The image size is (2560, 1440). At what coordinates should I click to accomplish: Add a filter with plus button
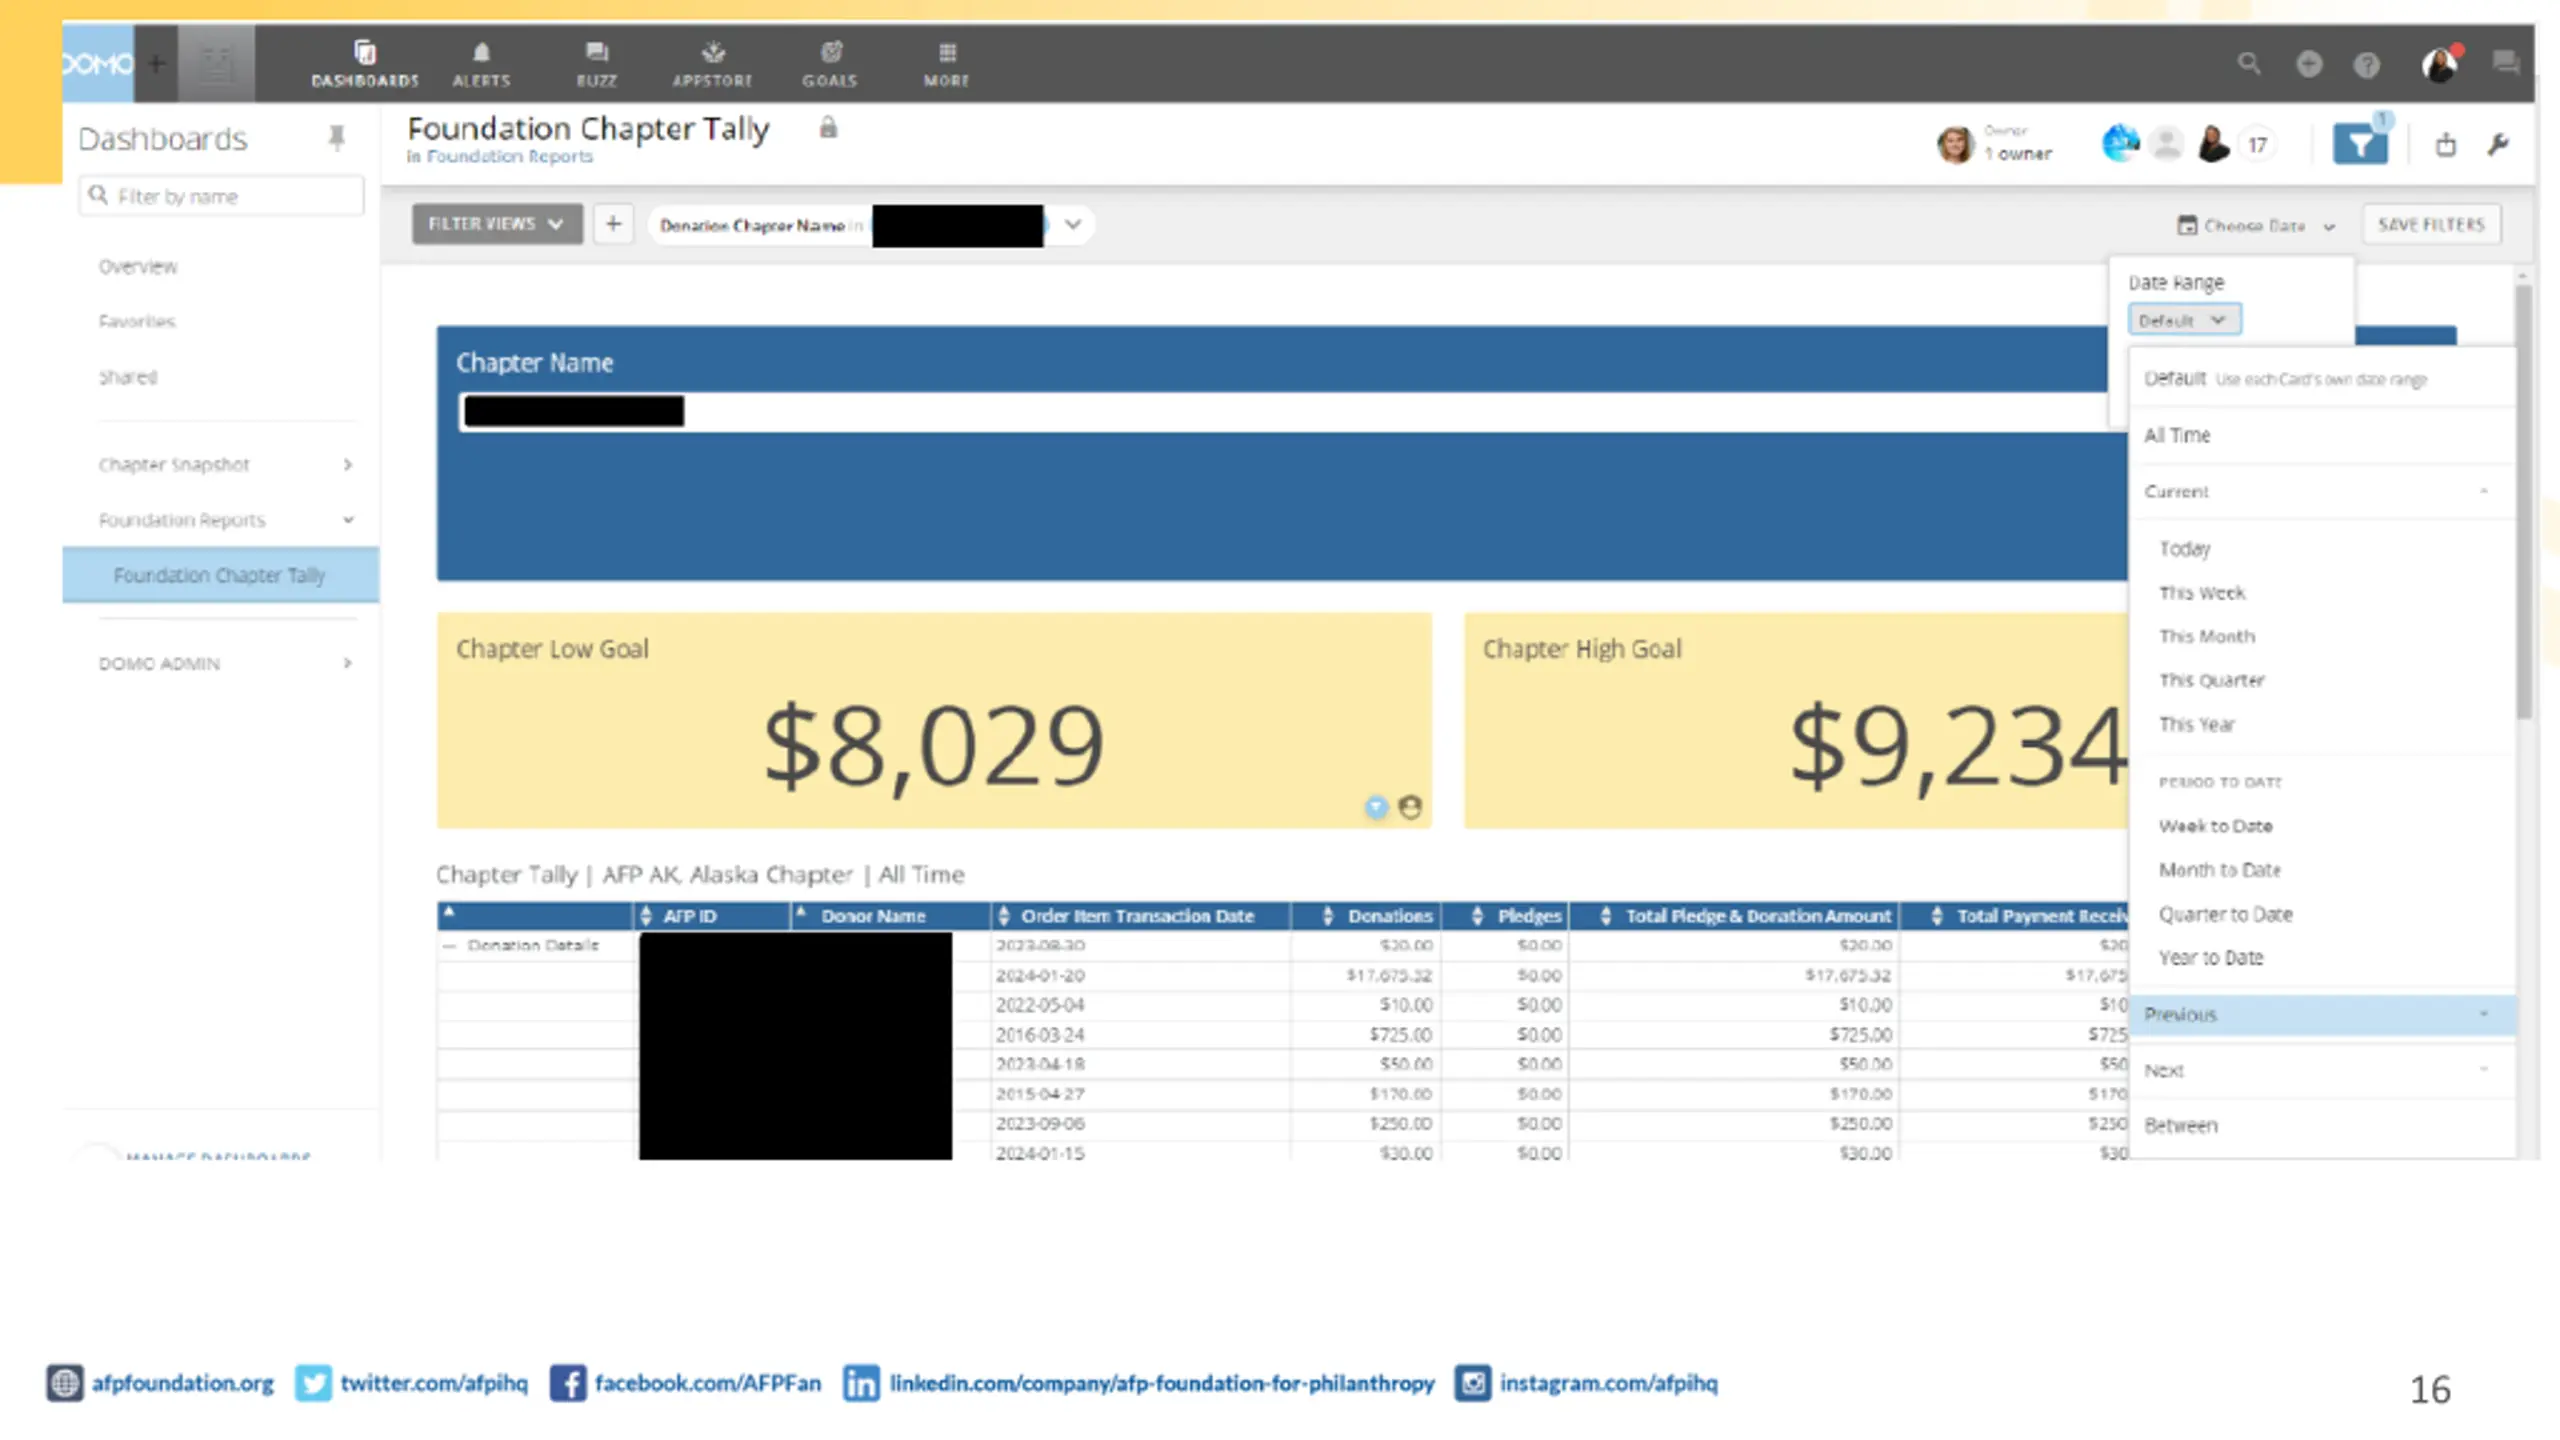614,224
